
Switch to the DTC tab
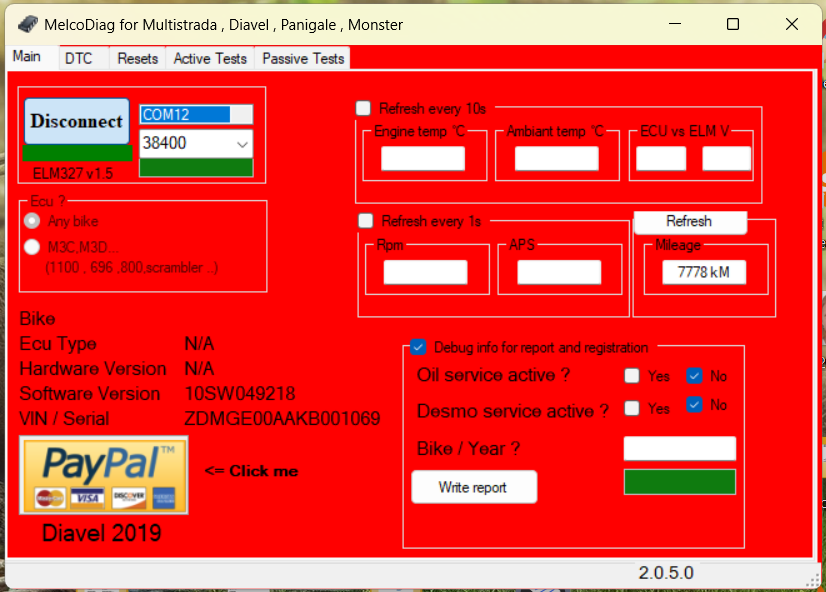[78, 58]
